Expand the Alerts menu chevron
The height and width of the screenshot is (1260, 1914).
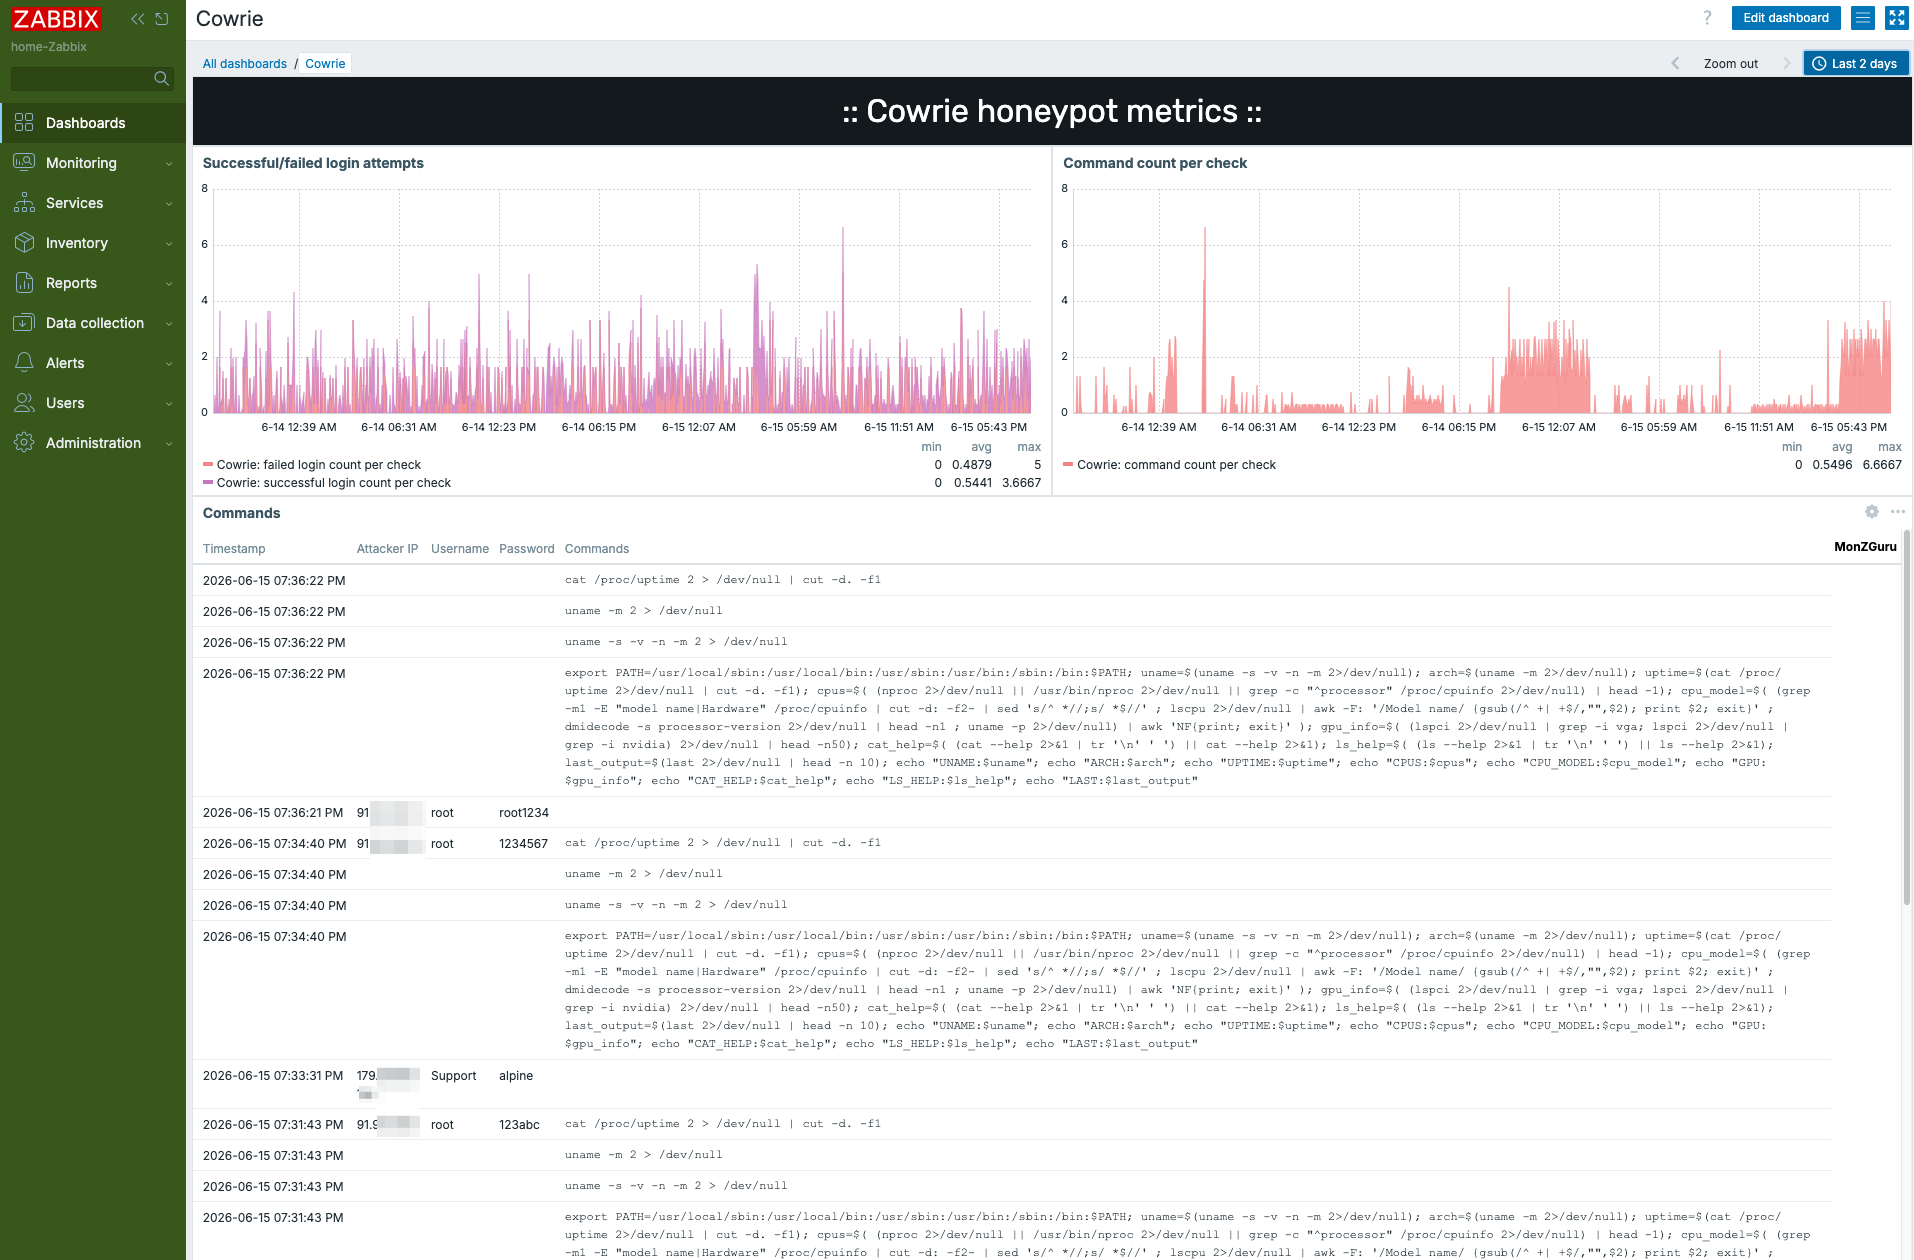pos(169,364)
